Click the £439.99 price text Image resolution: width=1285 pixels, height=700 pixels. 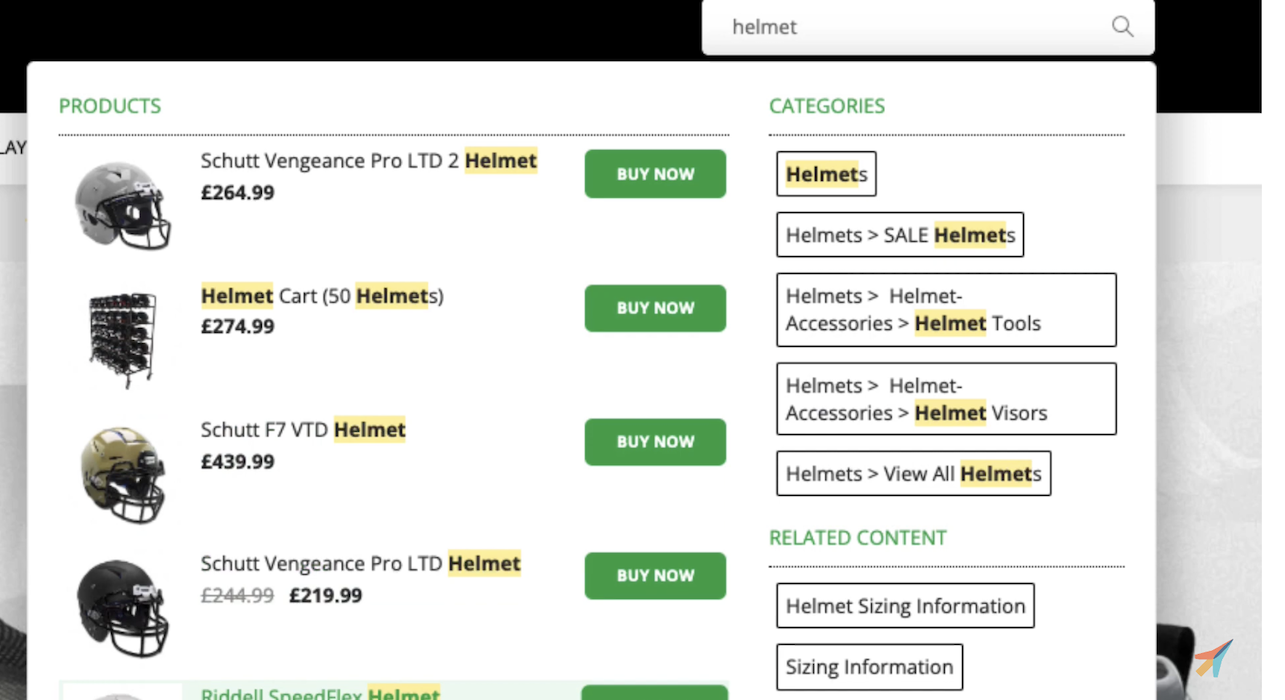point(238,461)
